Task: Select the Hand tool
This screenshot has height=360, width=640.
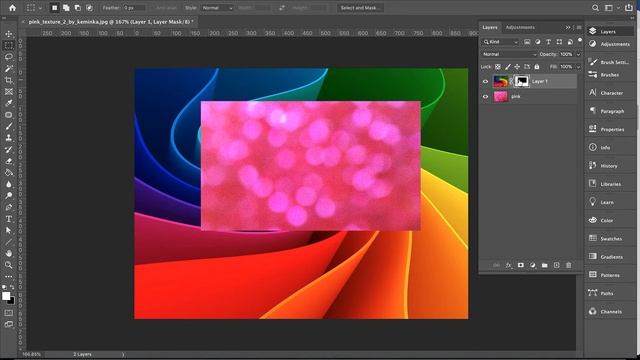Action: tap(9, 253)
